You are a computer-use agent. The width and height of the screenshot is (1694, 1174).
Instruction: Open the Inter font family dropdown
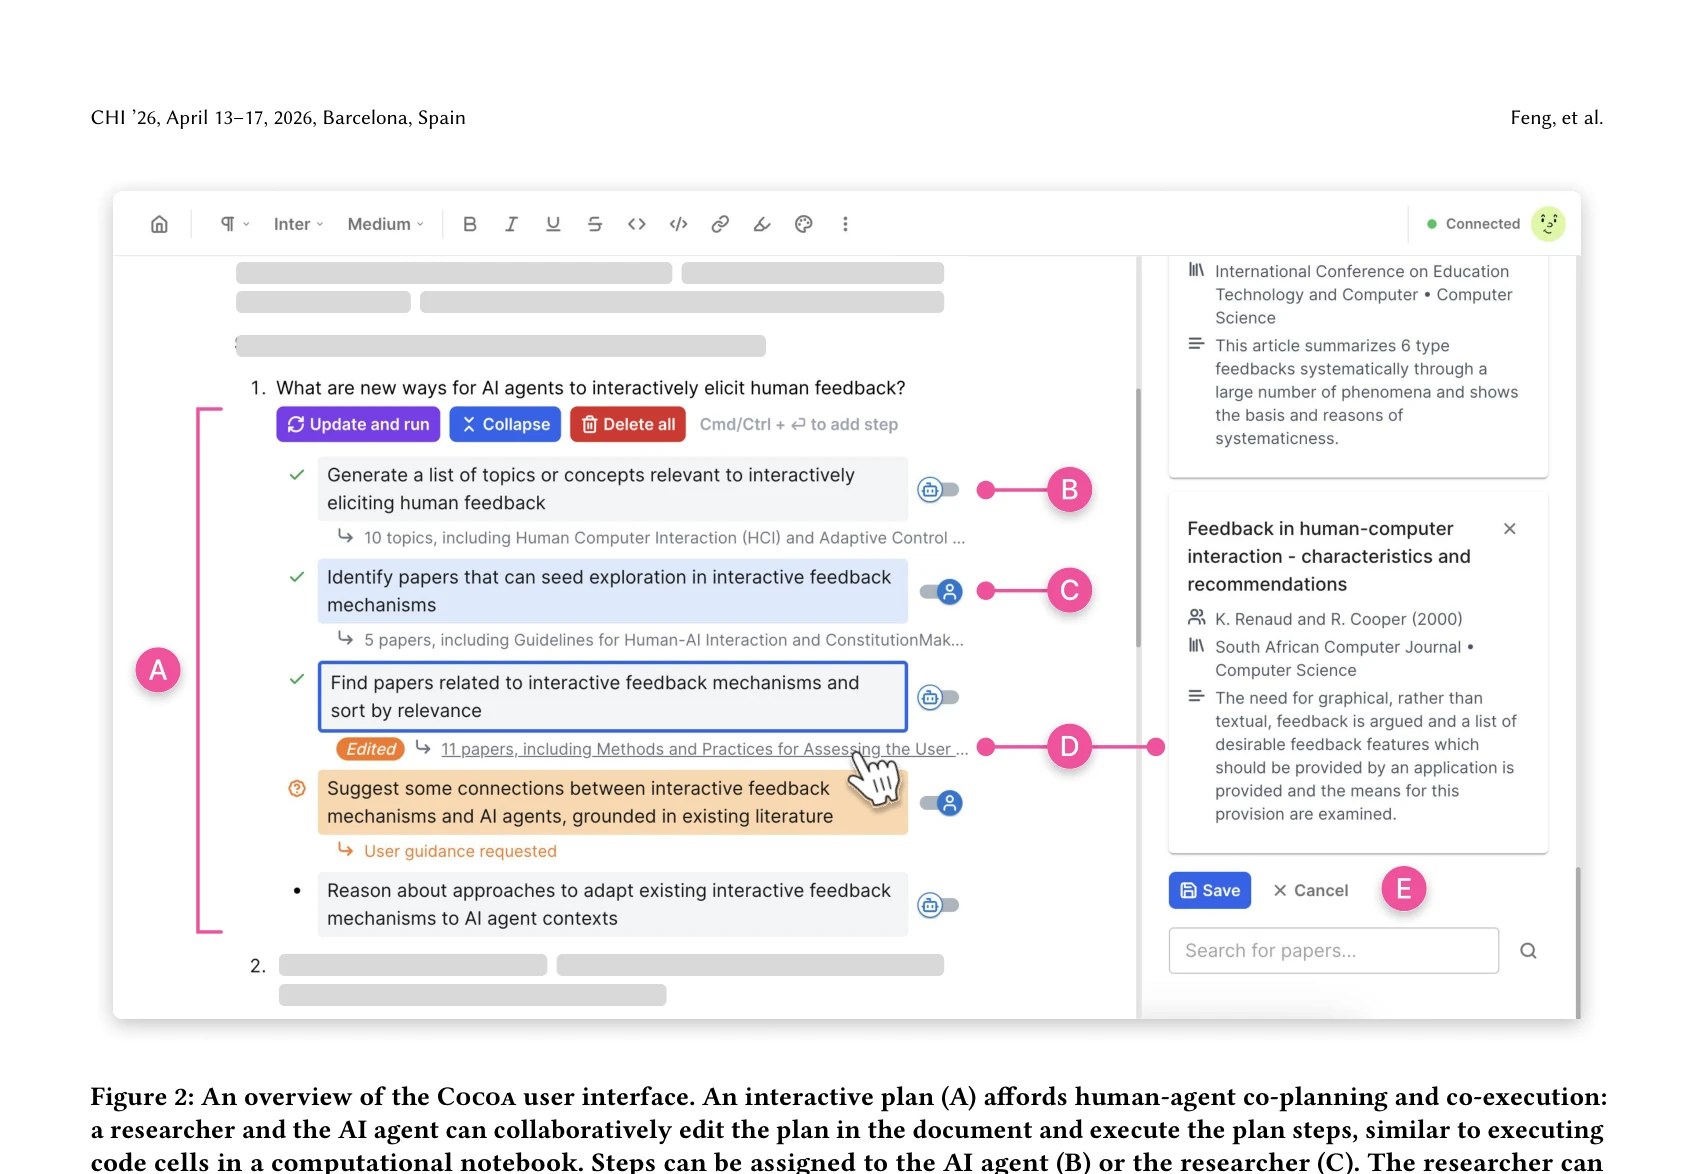click(x=298, y=224)
